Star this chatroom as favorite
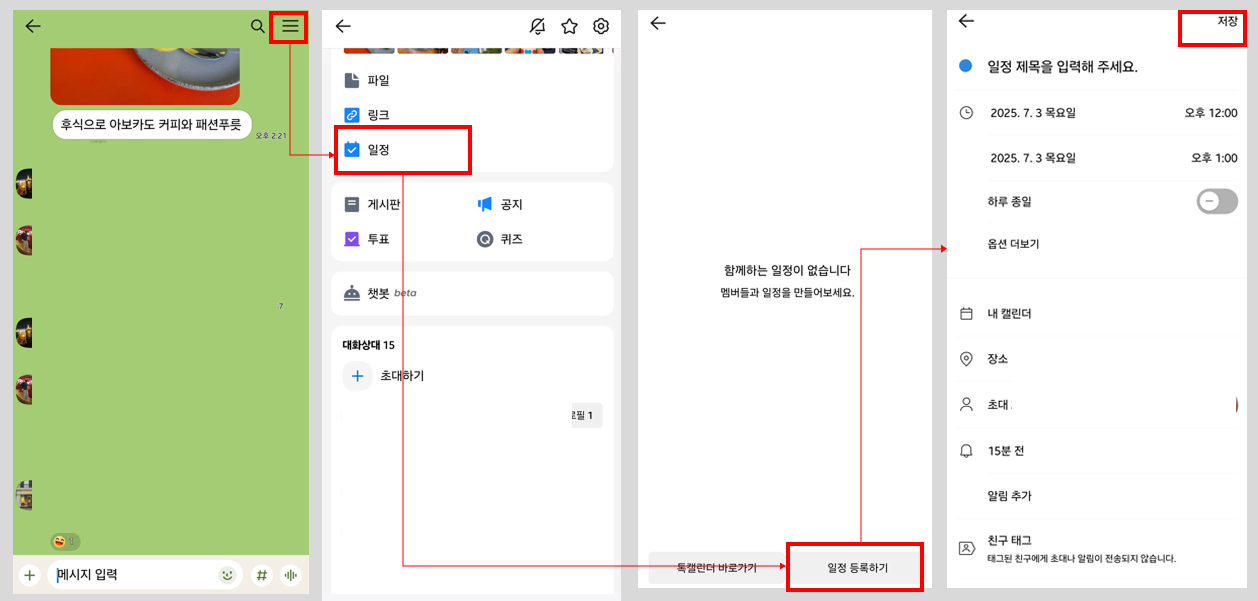This screenshot has width=1258, height=601. (569, 27)
